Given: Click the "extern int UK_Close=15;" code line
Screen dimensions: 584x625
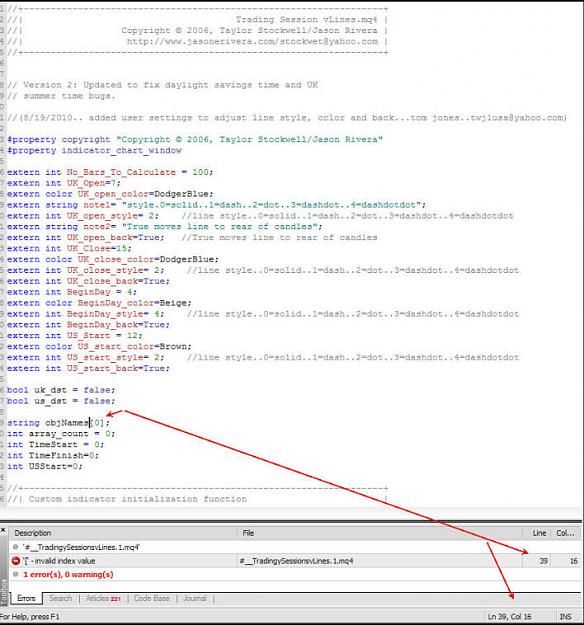Looking at the screenshot, I should pos(69,248).
